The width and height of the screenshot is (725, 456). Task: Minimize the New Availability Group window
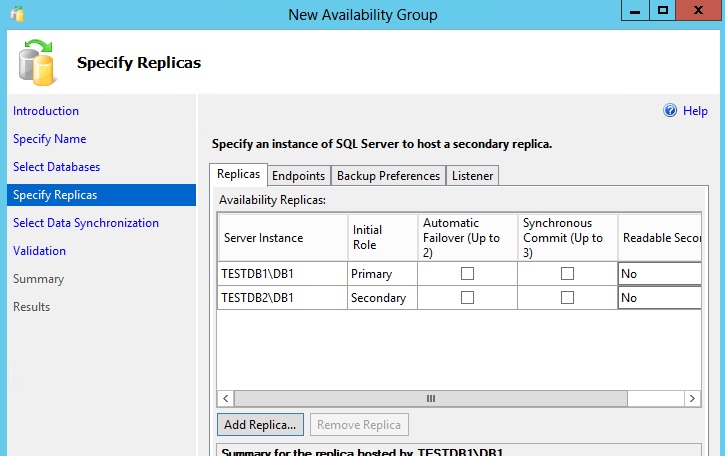(635, 10)
